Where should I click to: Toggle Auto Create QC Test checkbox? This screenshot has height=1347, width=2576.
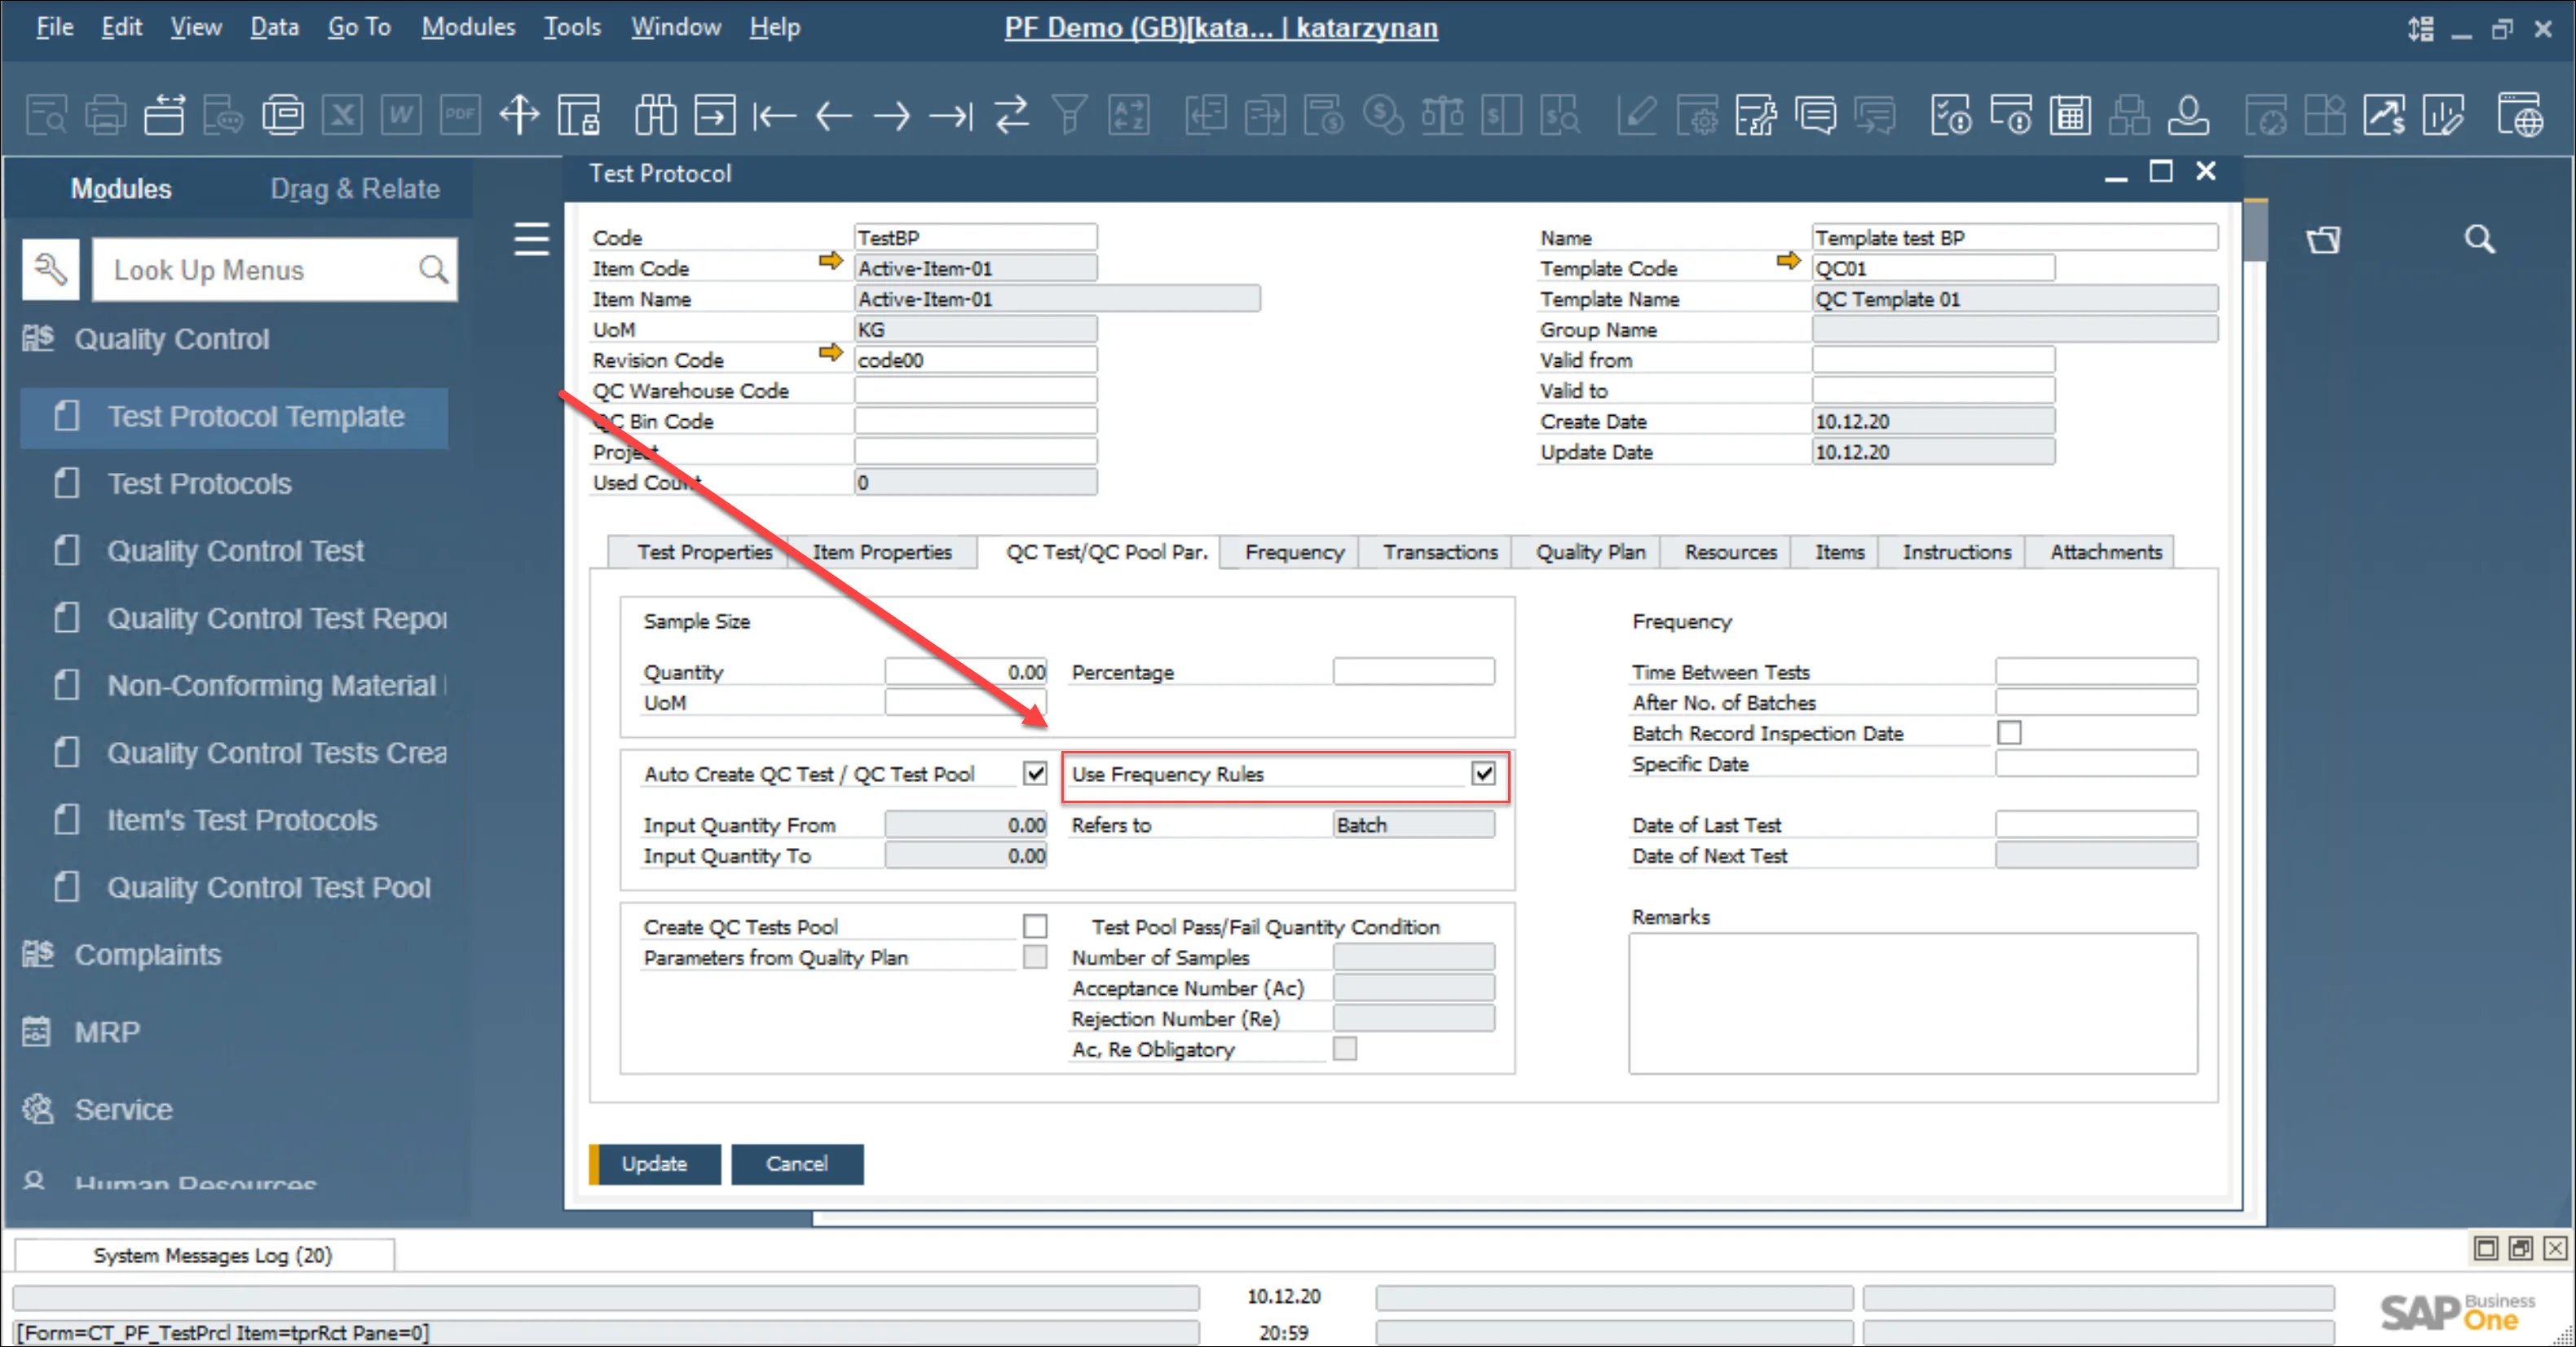[x=1034, y=773]
